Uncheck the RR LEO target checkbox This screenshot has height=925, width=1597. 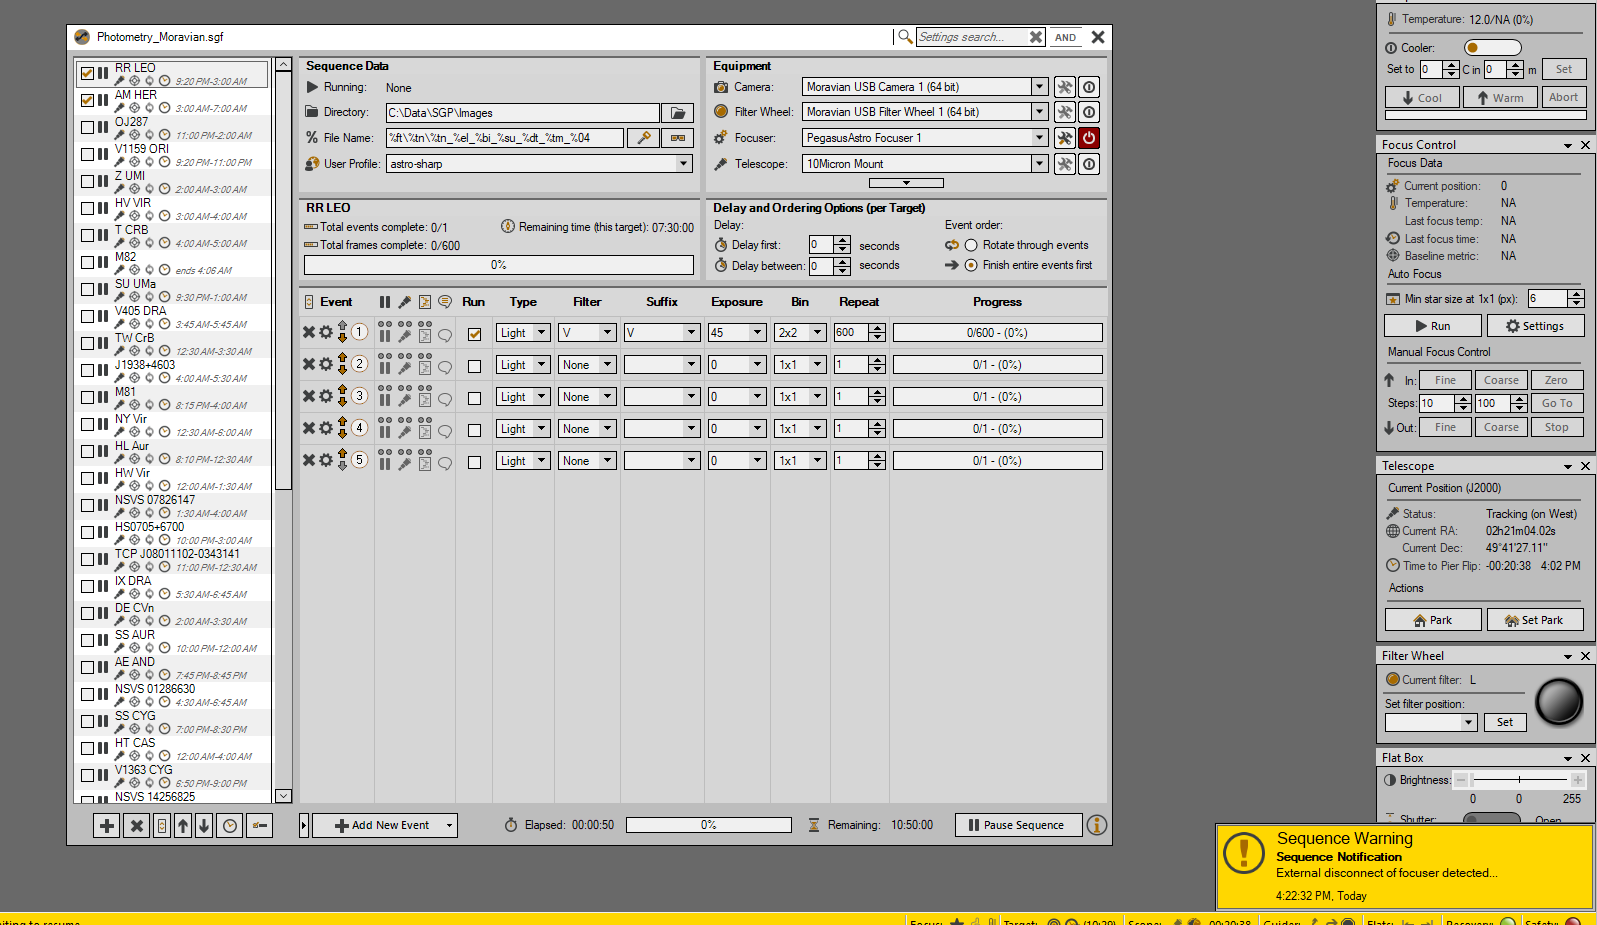pos(88,73)
